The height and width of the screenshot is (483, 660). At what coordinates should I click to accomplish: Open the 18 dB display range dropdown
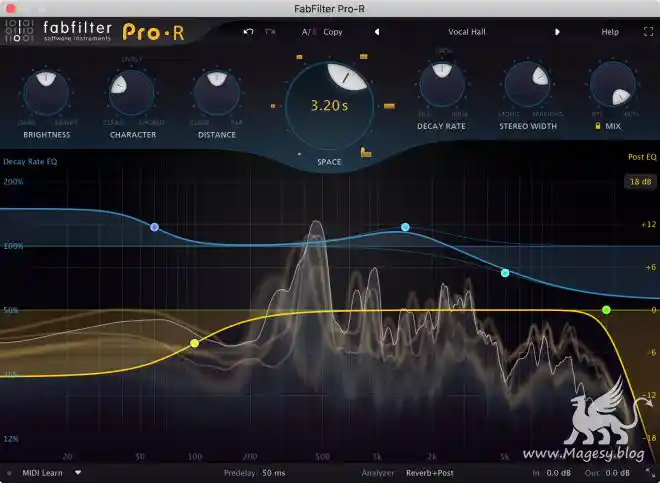[x=640, y=182]
